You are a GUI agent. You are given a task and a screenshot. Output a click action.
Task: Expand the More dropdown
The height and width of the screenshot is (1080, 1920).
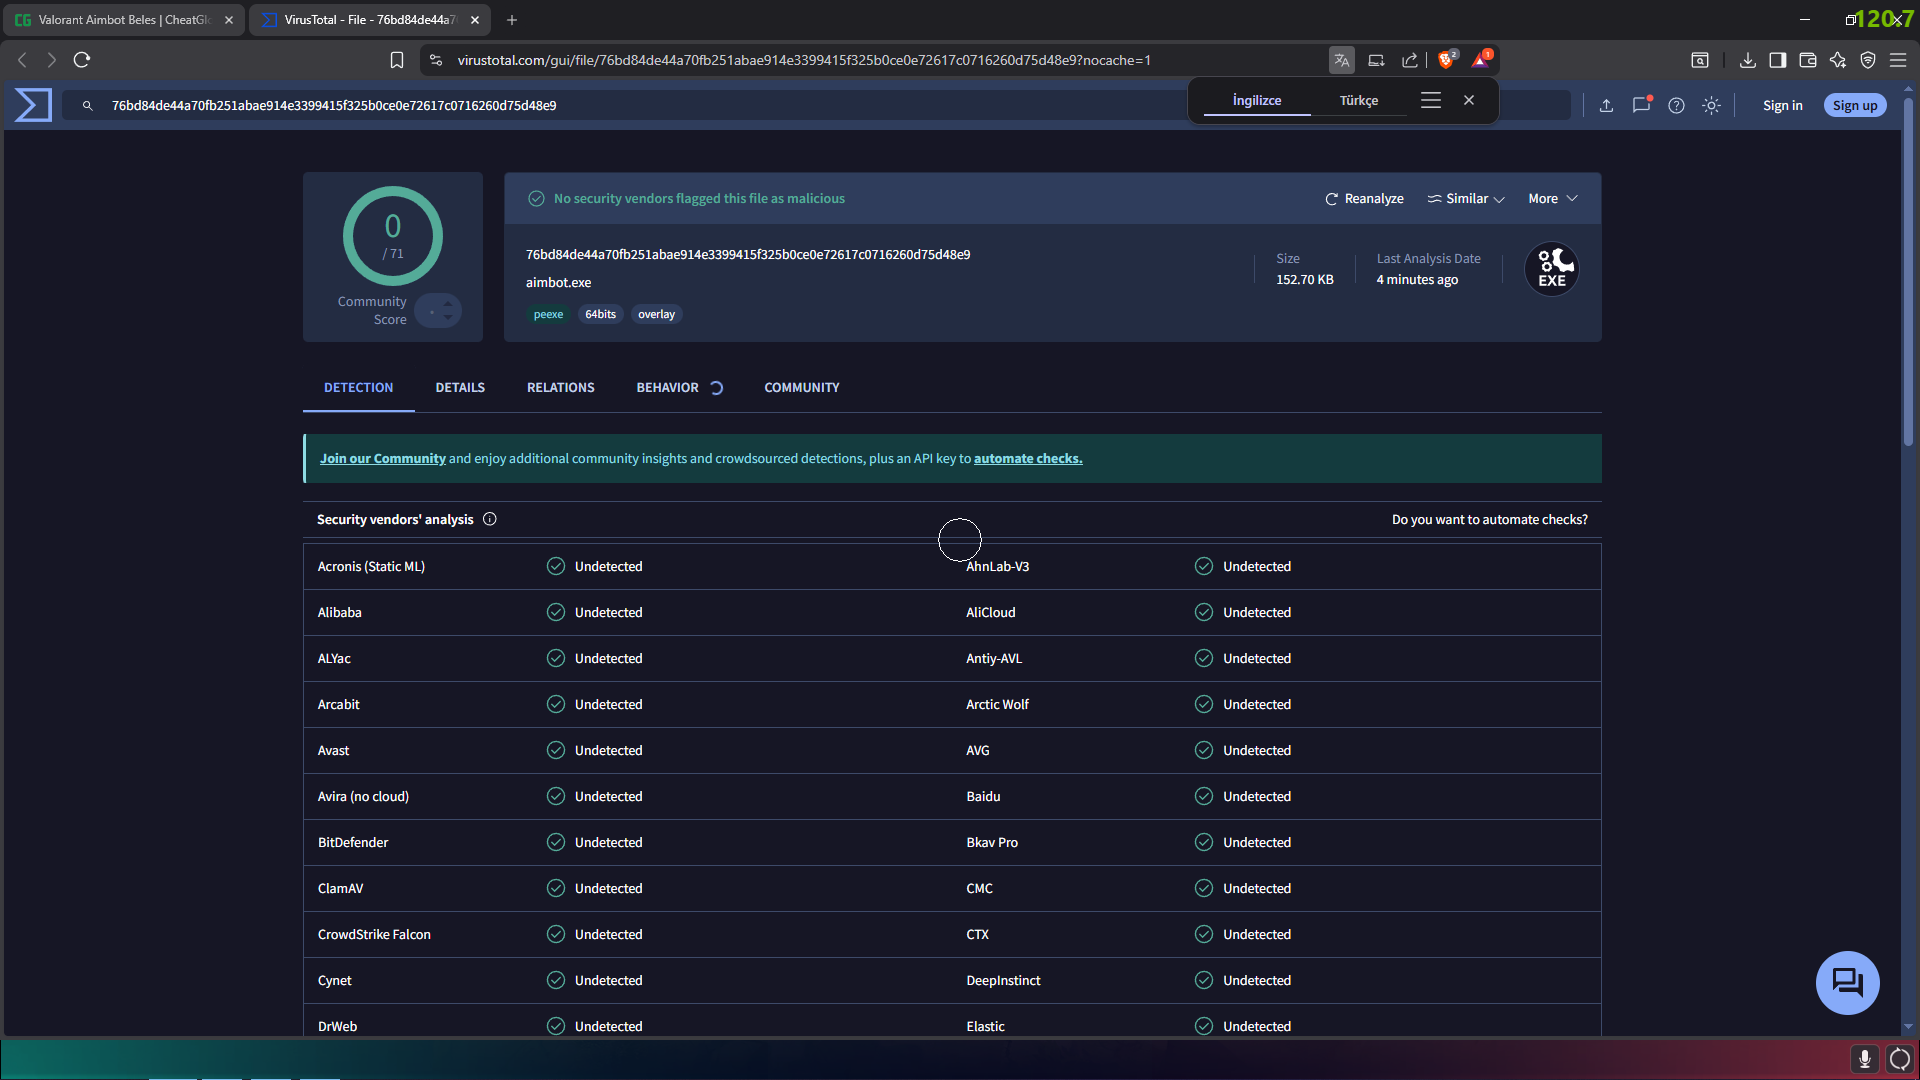tap(1553, 198)
